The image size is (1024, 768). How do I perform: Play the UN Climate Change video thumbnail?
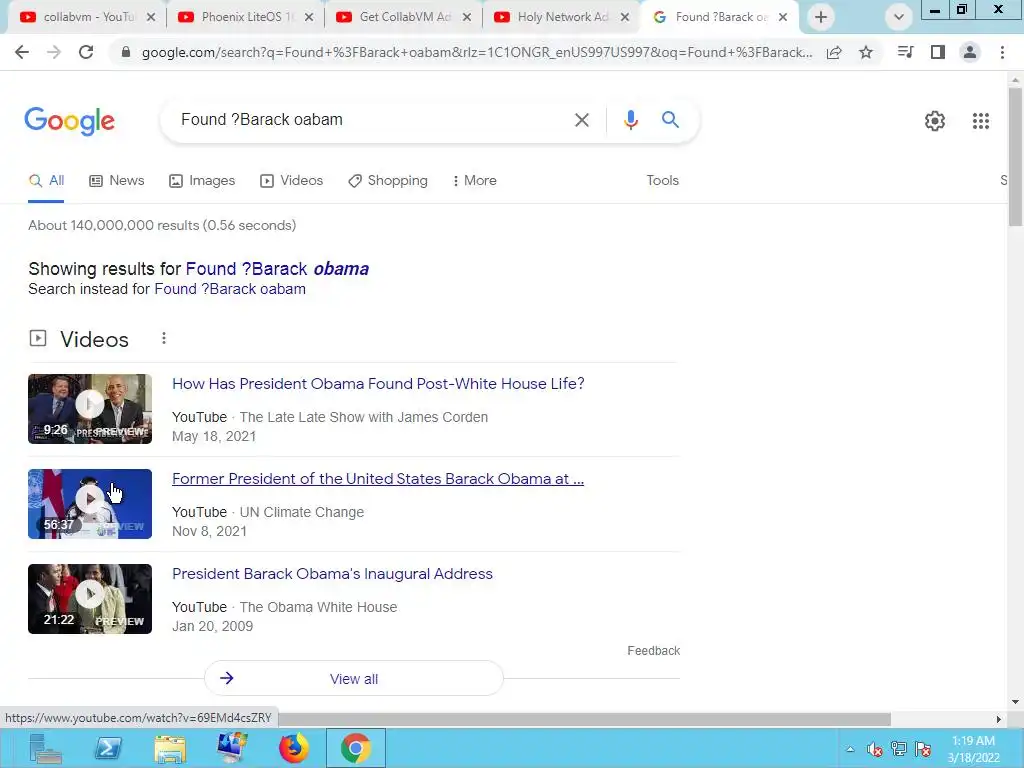tap(89, 504)
